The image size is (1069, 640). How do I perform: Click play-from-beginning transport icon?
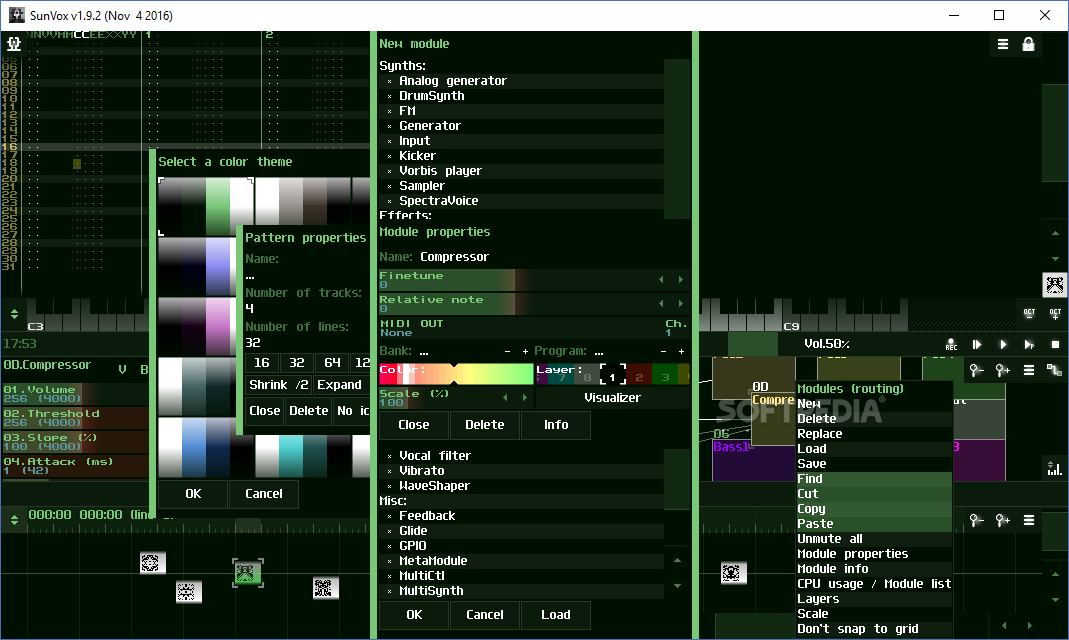977,344
